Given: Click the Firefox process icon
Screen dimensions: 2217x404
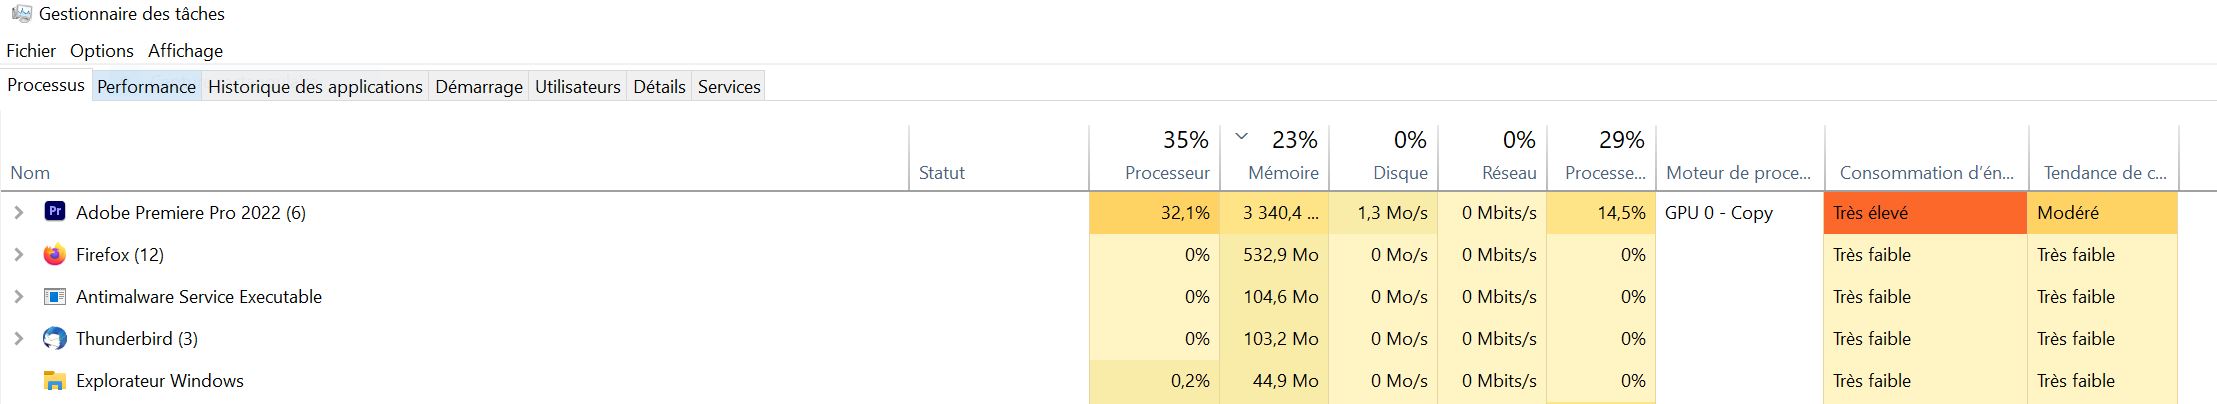Looking at the screenshot, I should 55,254.
